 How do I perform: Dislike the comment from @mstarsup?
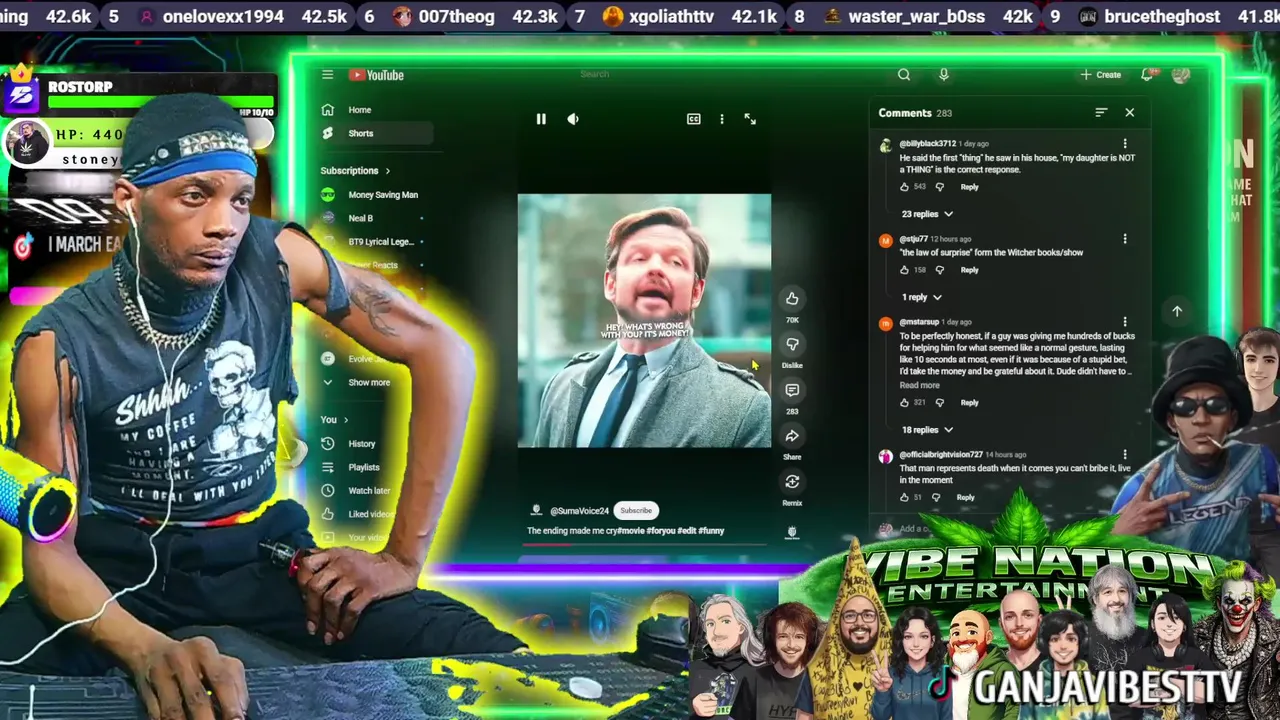pyautogui.click(x=940, y=403)
